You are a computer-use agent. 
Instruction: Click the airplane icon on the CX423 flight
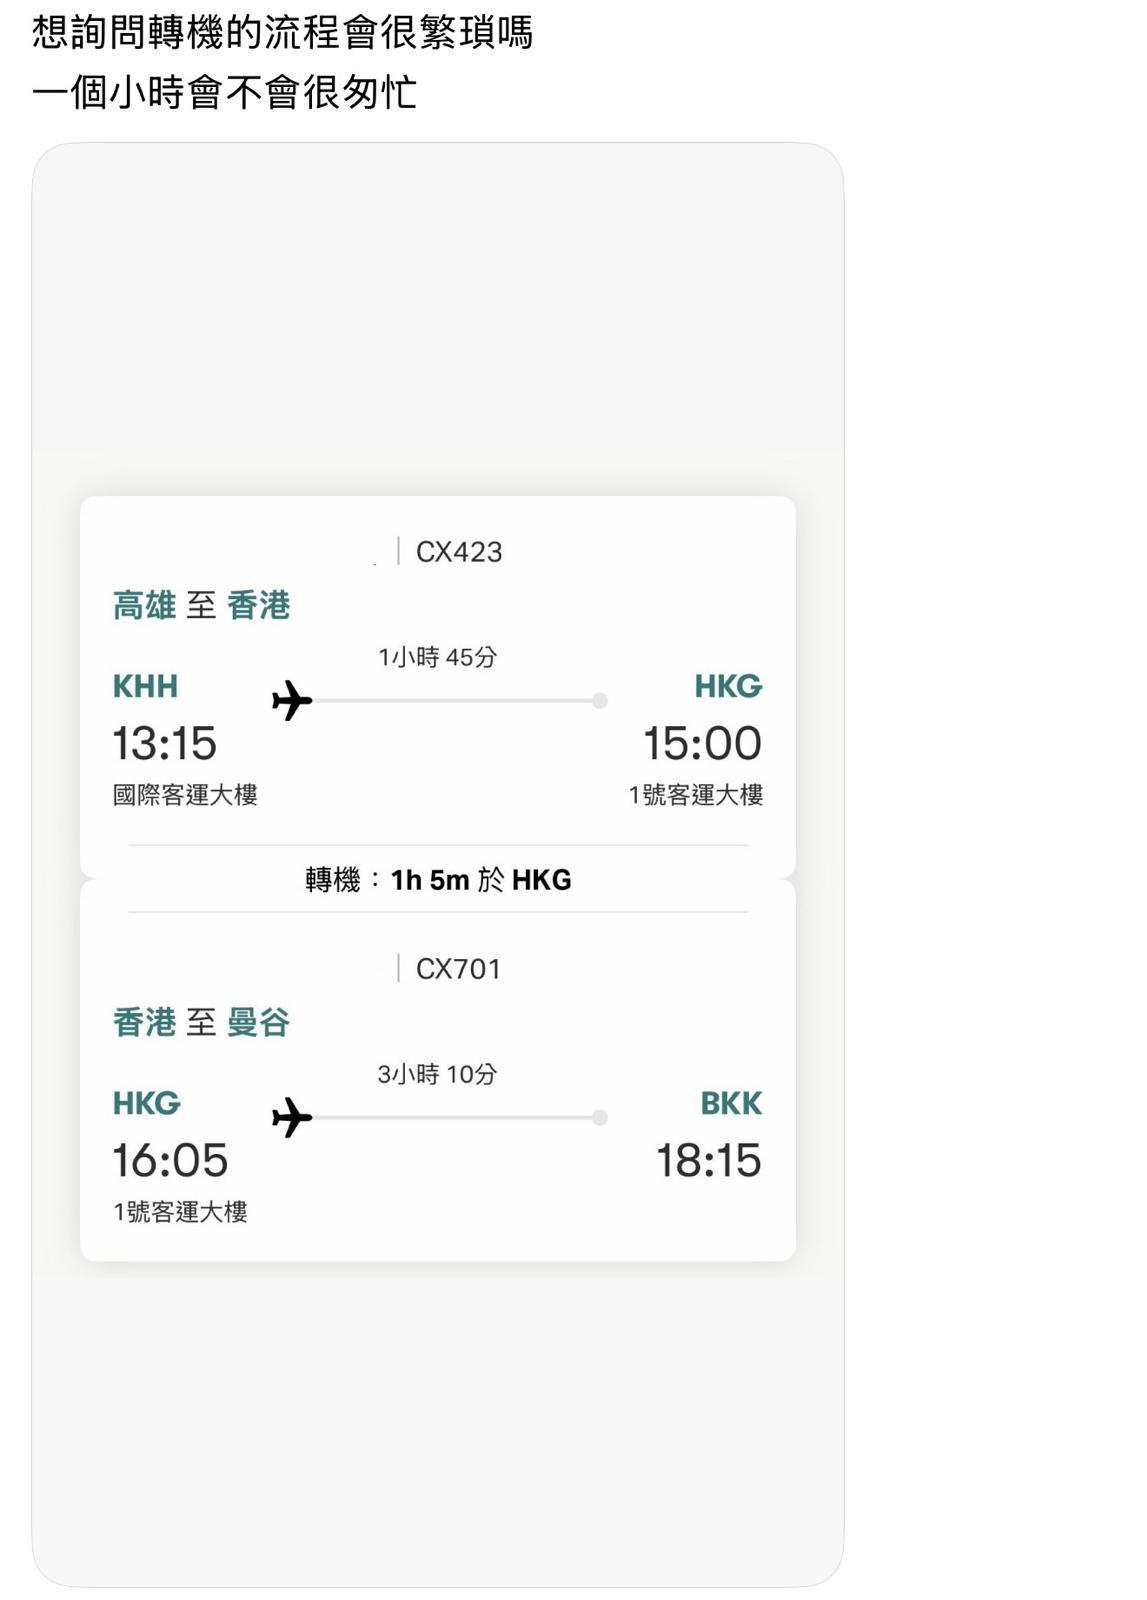292,700
